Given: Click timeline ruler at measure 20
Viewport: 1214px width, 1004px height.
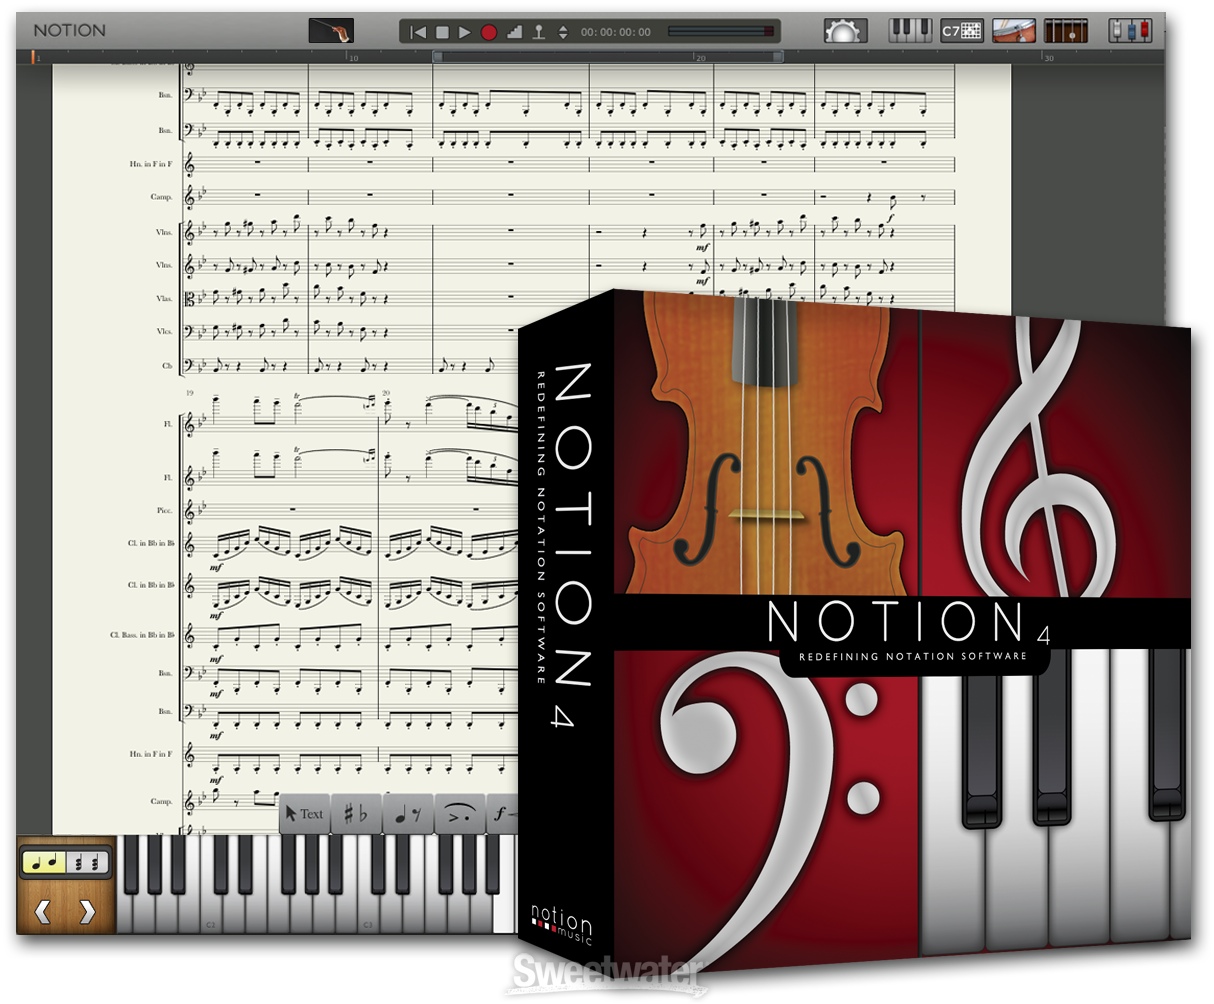Looking at the screenshot, I should click(700, 58).
